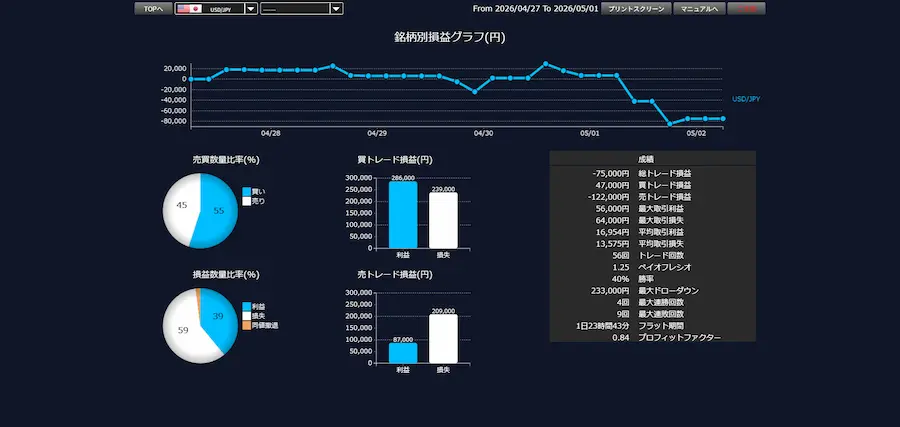Click the 買トレード損益(円) chart title

coord(395,160)
